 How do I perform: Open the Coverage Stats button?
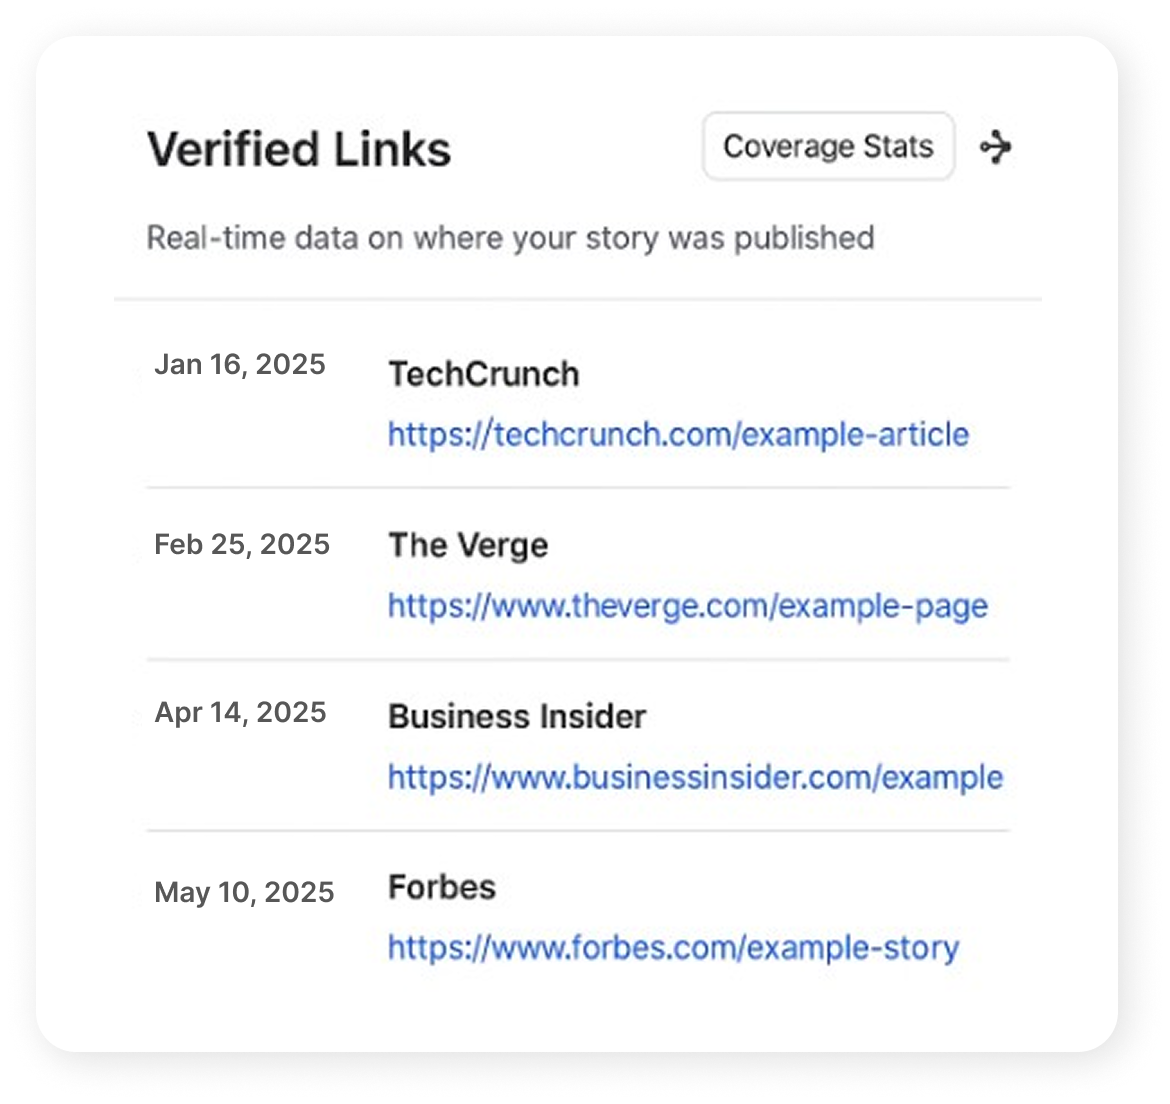coord(828,147)
